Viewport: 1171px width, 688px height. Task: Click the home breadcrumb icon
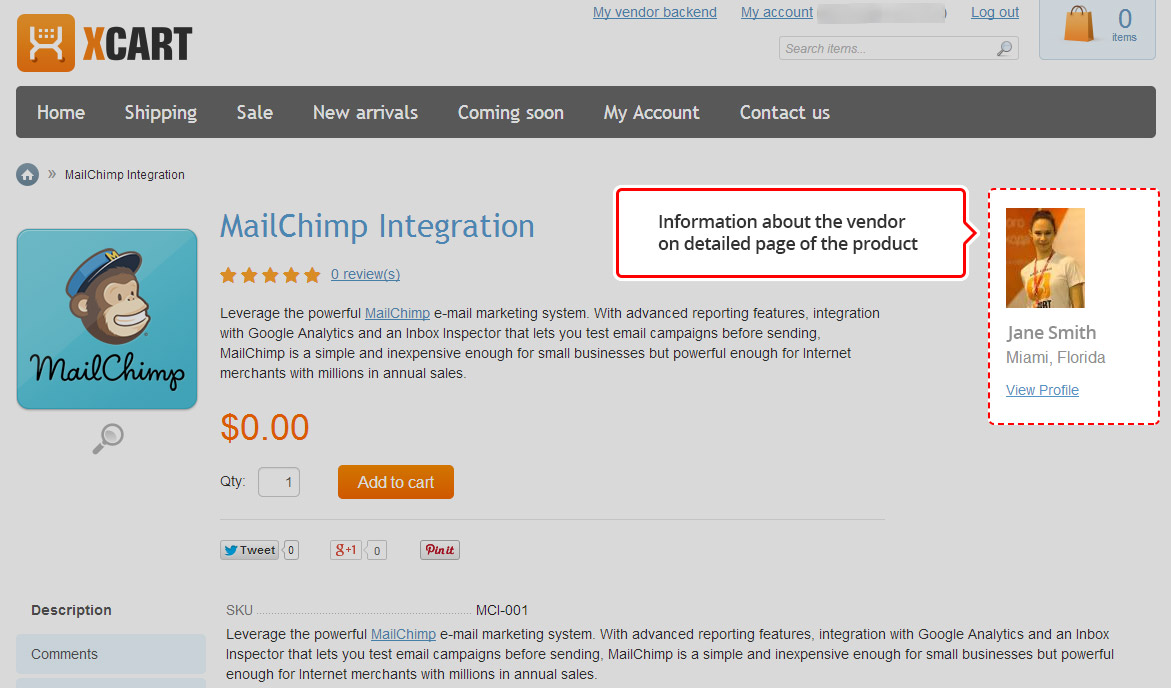click(28, 175)
